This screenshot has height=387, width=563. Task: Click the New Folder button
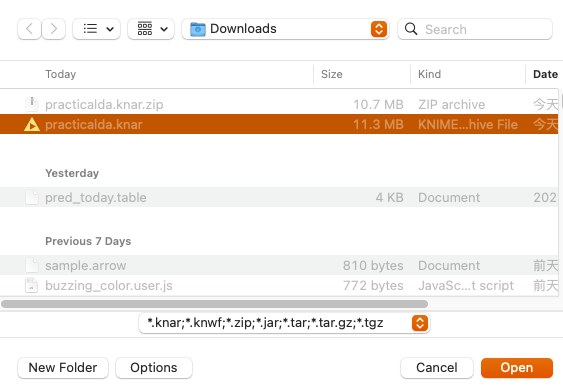point(63,368)
